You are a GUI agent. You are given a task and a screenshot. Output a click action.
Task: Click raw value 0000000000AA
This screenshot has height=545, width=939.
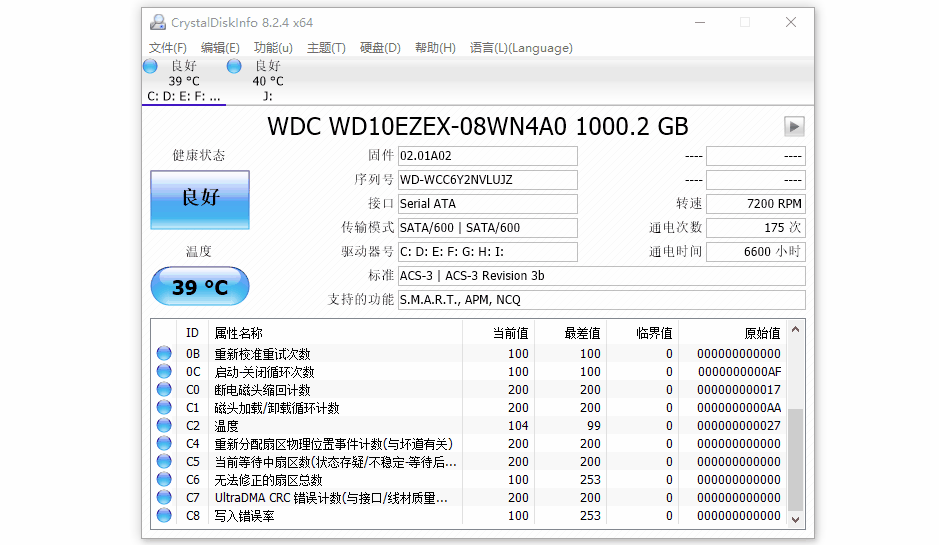pyautogui.click(x=739, y=408)
